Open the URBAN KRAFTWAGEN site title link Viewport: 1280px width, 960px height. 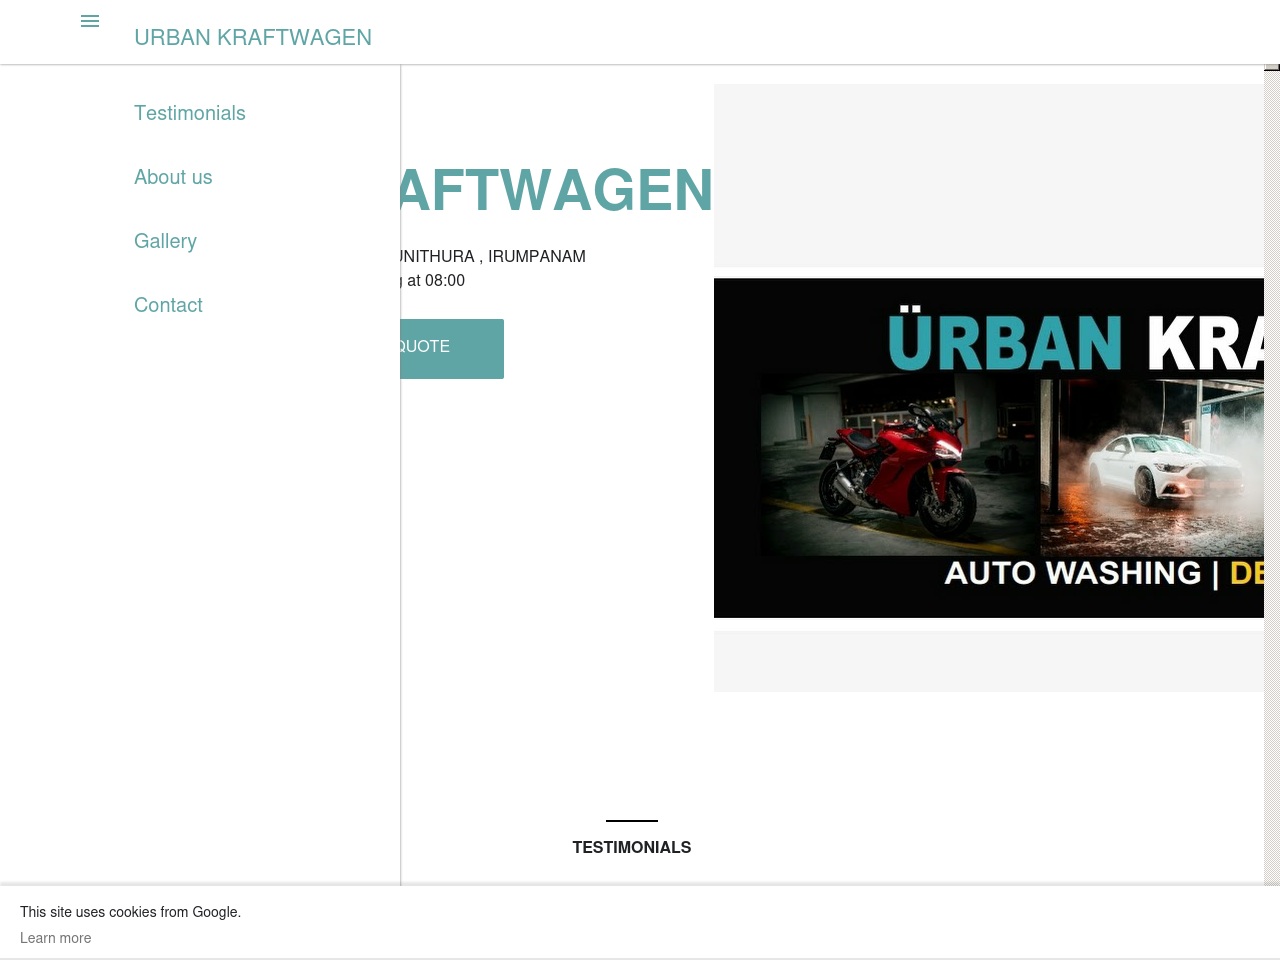coord(253,37)
